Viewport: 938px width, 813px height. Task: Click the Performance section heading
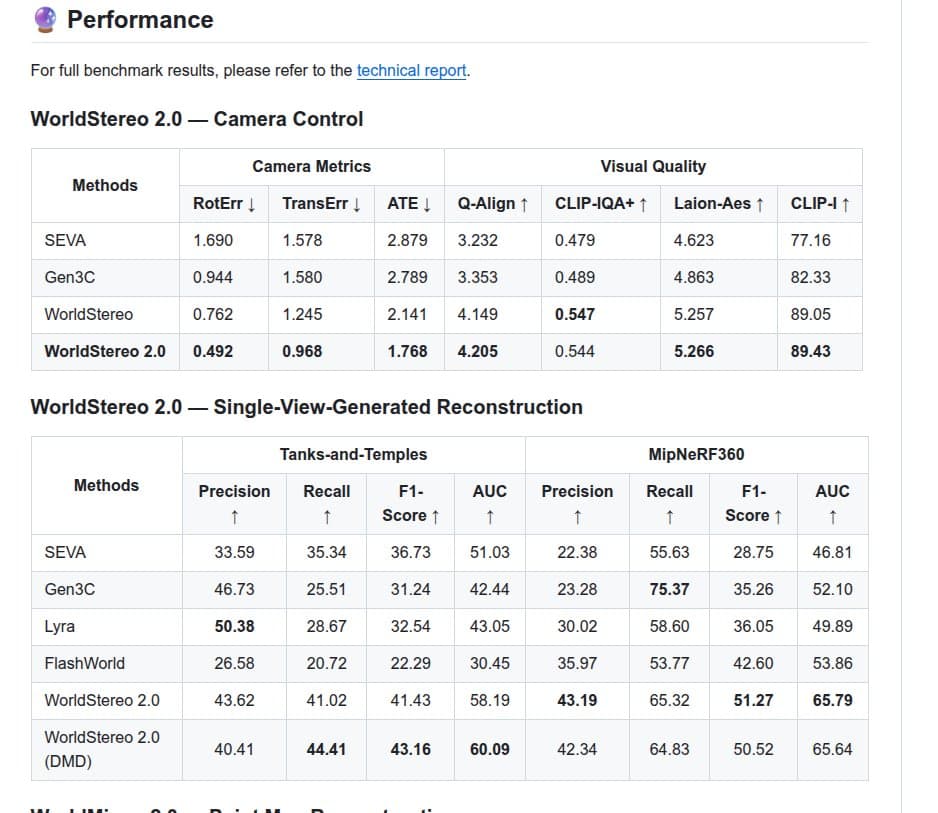[140, 20]
